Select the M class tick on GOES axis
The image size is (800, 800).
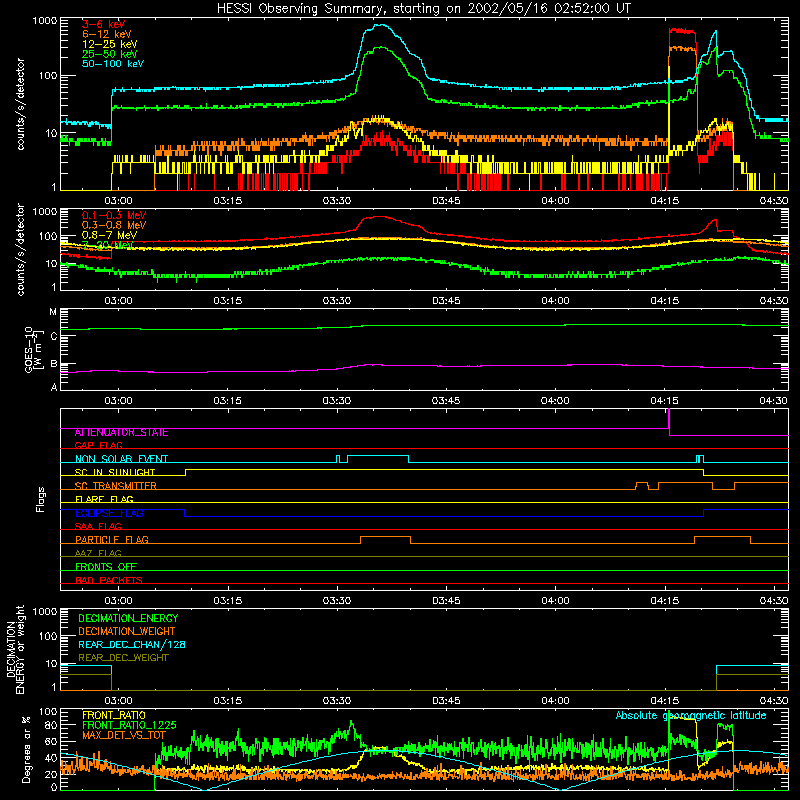coord(53,312)
